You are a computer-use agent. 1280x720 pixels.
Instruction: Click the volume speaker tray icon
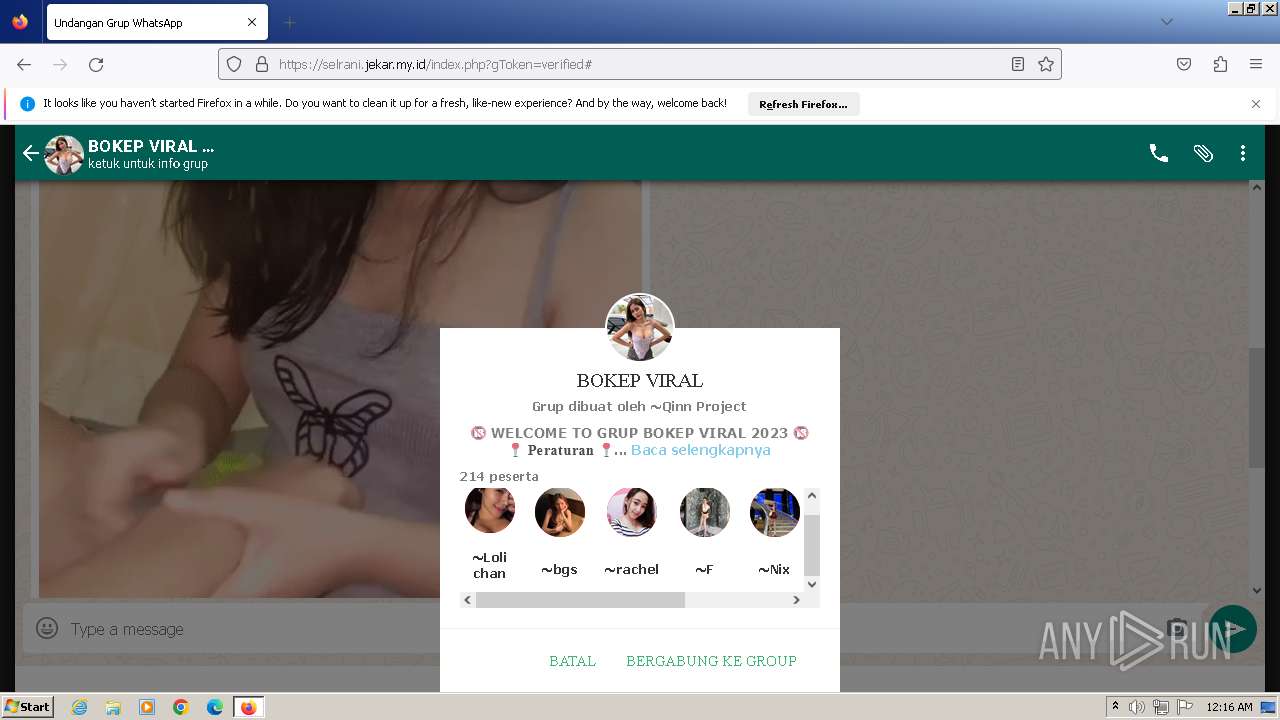point(1137,707)
